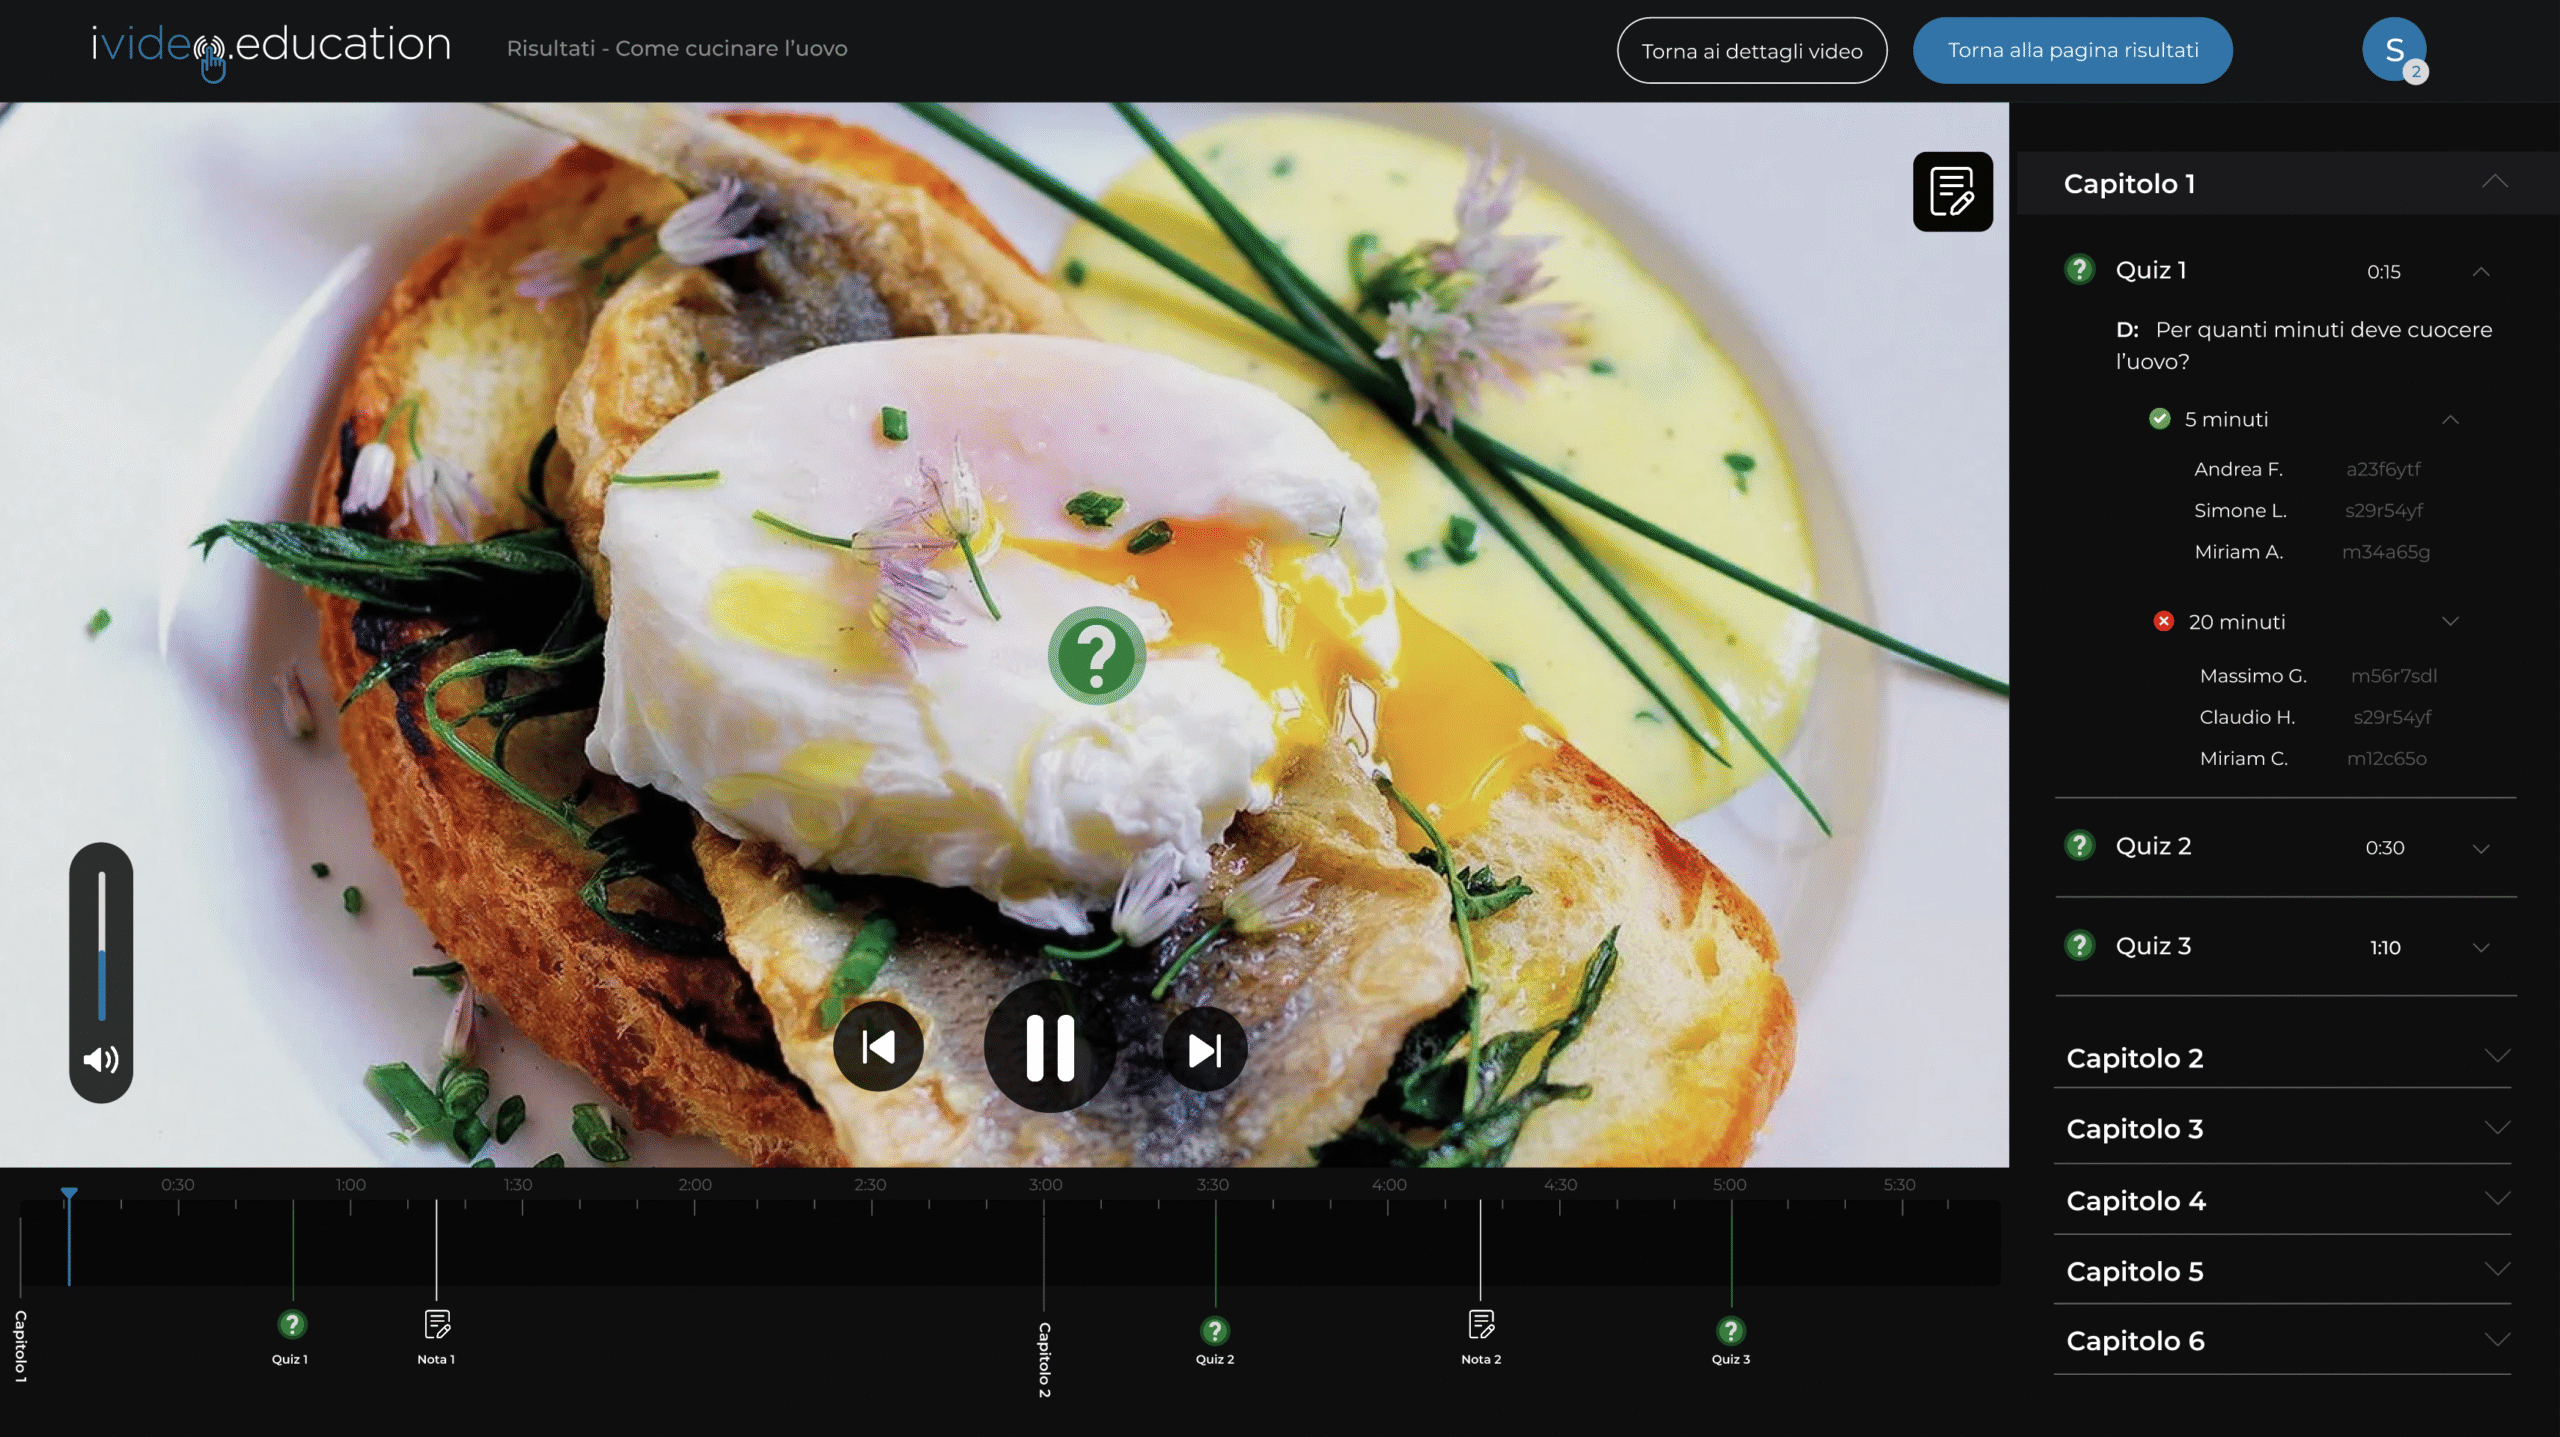
Task: Open Nota 1 marker on timeline
Action: (x=437, y=1325)
